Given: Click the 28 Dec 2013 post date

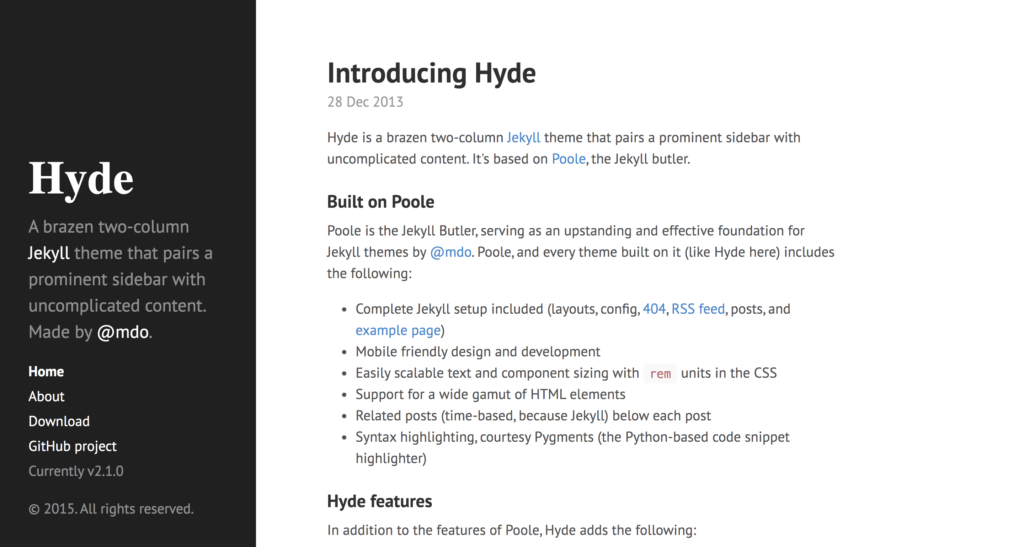Looking at the screenshot, I should tap(365, 101).
